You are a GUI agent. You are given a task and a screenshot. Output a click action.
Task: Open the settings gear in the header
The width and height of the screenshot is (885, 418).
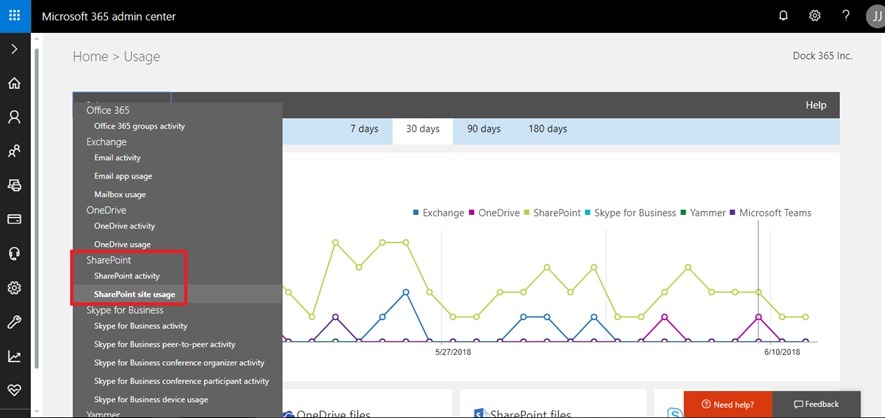point(814,16)
